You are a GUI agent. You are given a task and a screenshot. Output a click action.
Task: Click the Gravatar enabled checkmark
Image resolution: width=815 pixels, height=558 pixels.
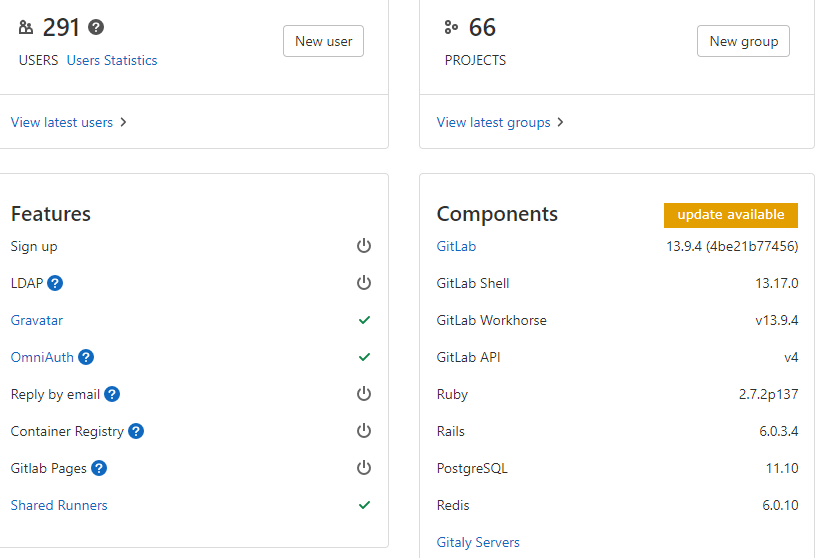(x=364, y=320)
